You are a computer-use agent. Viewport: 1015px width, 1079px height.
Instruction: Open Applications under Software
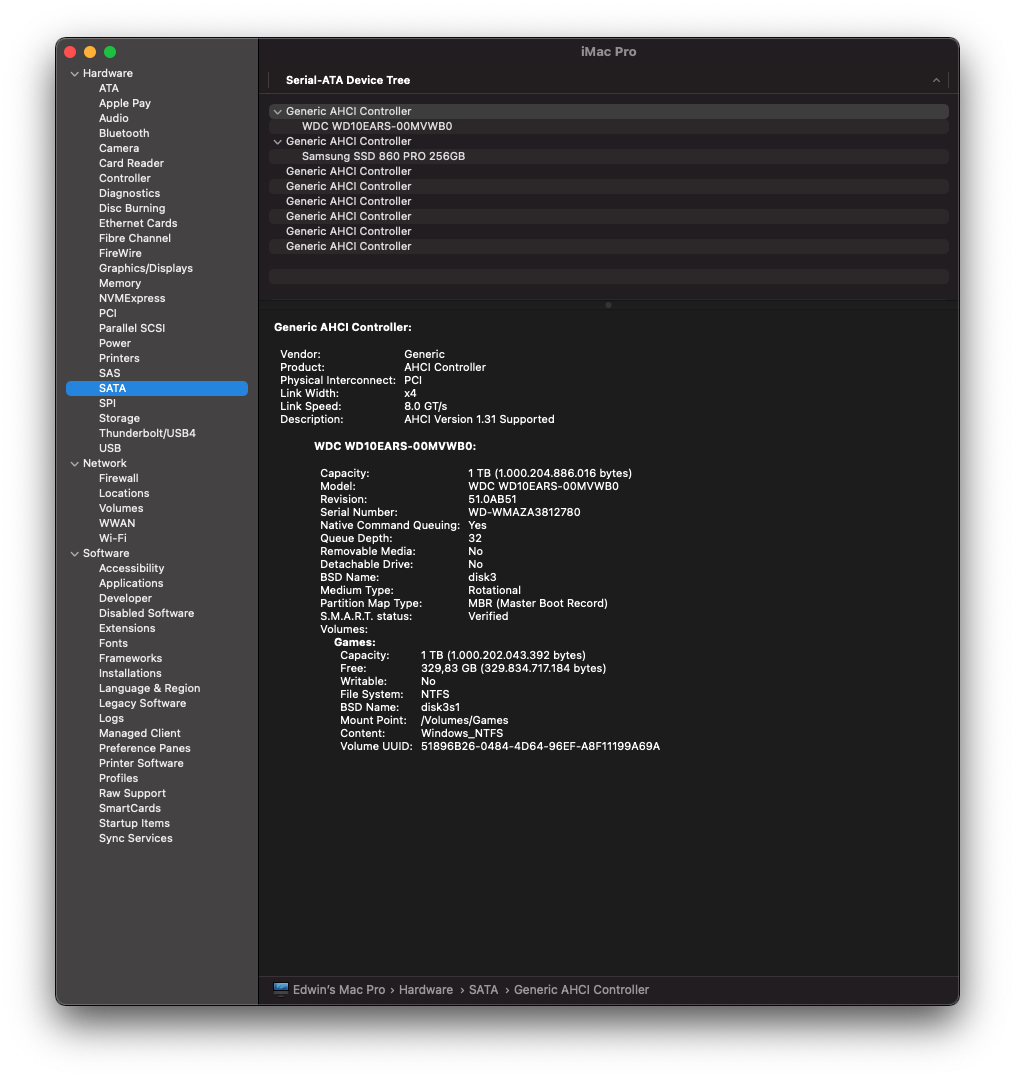131,583
